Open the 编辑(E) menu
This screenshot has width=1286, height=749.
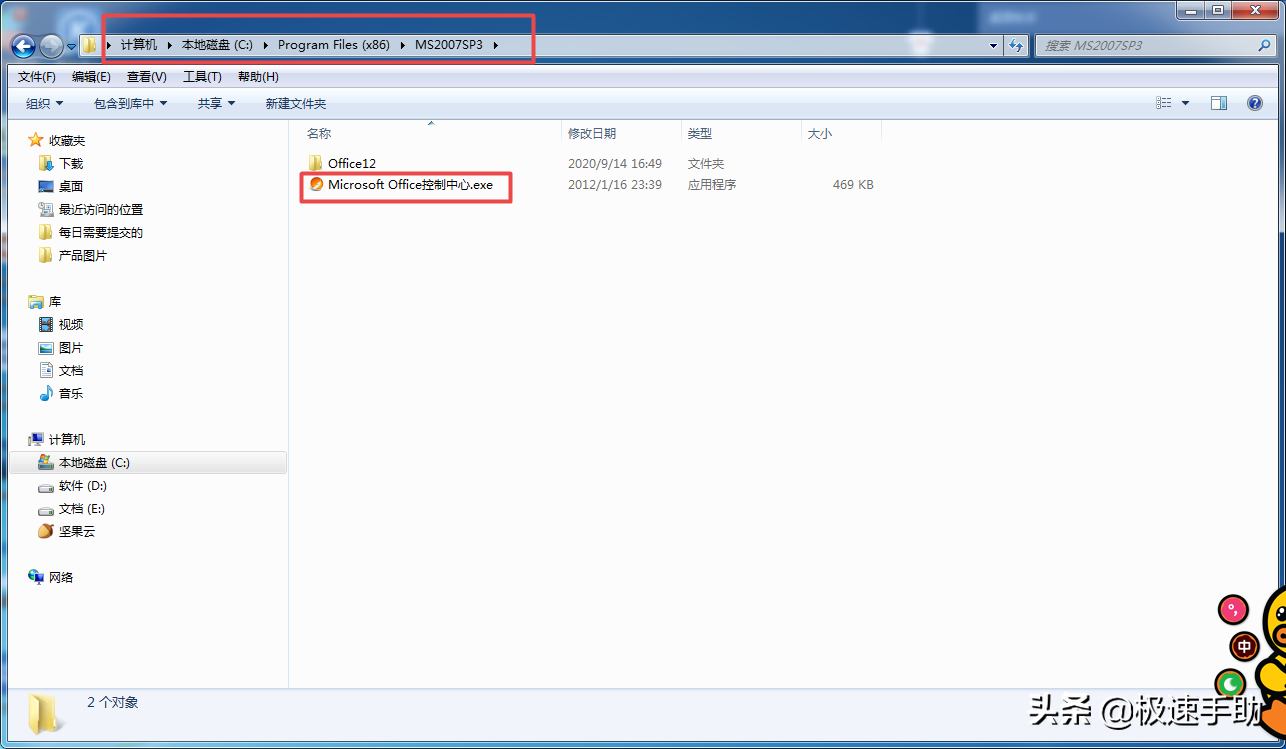tap(91, 77)
